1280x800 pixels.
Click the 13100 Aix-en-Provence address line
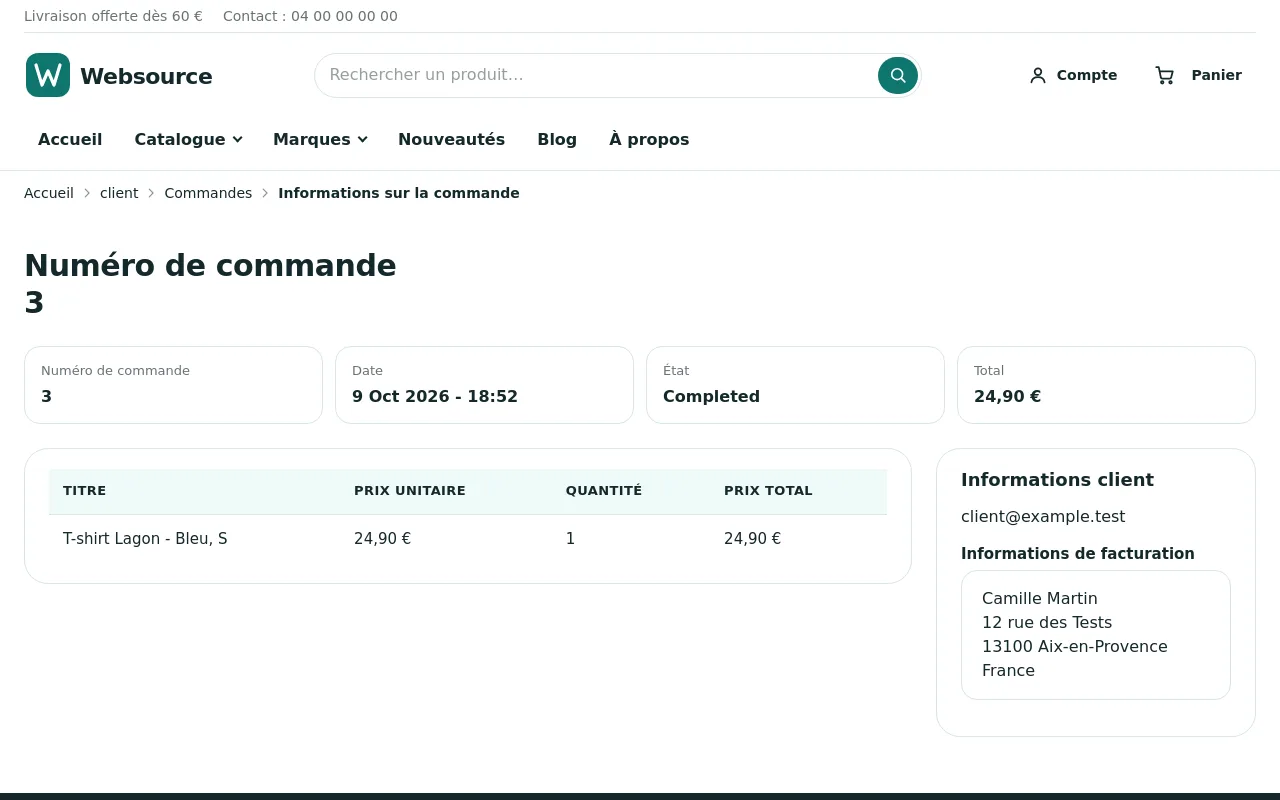[1075, 647]
